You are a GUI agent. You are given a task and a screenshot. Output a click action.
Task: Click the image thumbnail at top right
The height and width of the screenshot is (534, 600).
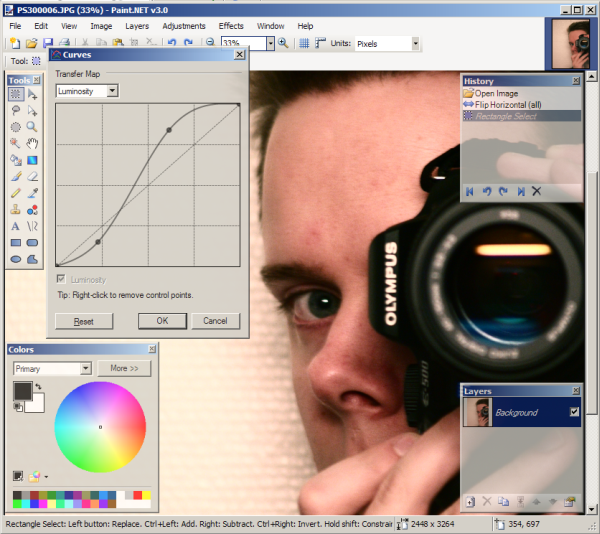pyautogui.click(x=571, y=43)
